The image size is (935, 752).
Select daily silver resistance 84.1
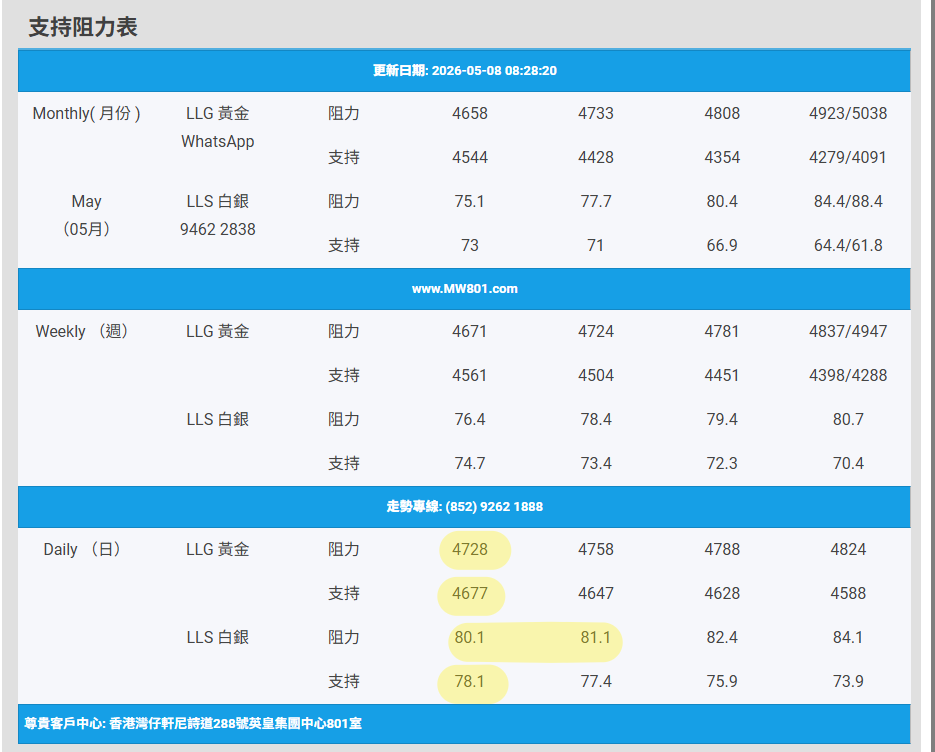click(x=848, y=638)
